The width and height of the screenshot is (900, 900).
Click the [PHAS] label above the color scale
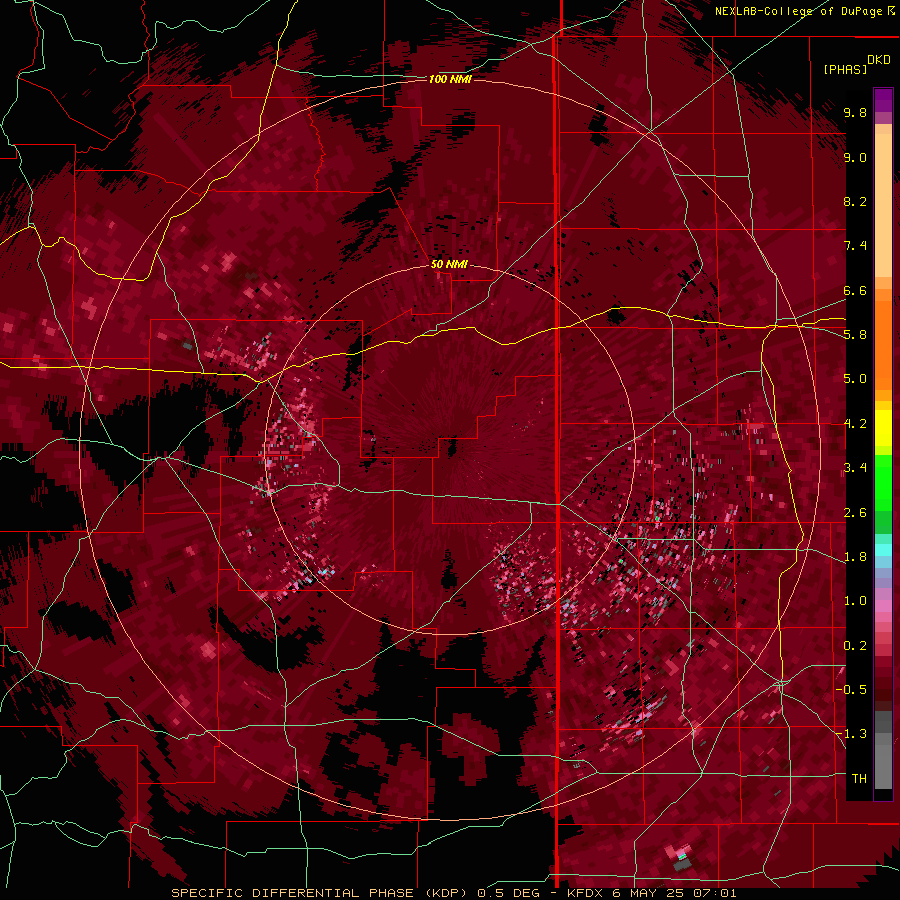[x=845, y=69]
